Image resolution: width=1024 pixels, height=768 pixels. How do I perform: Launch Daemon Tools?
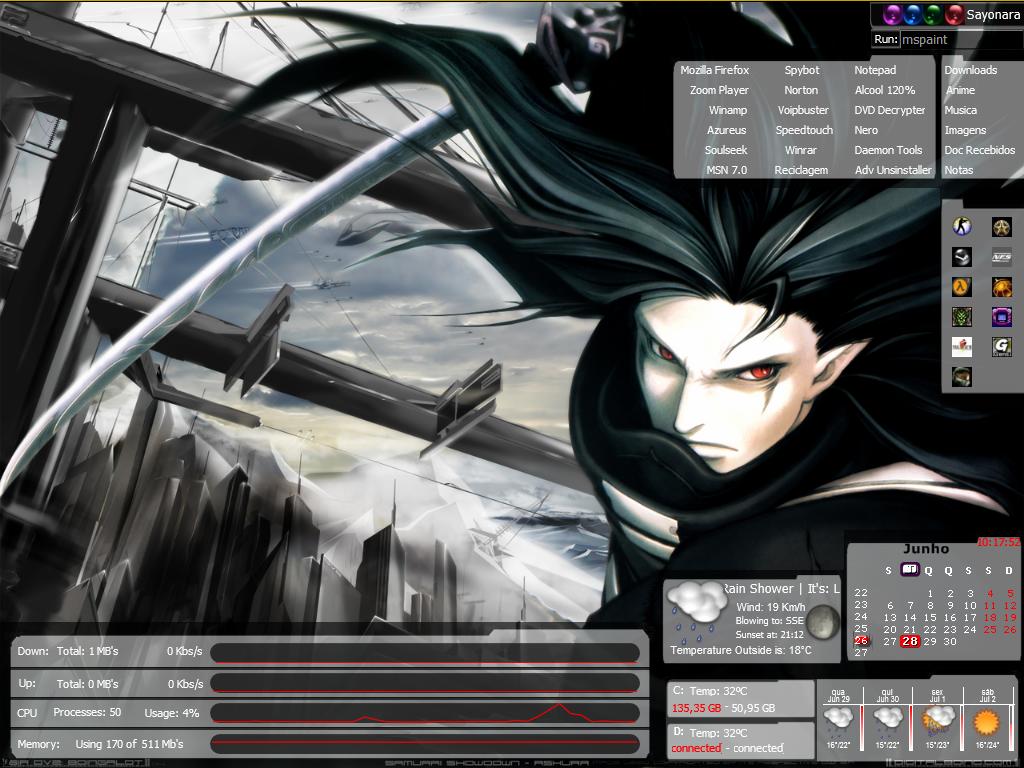pos(888,150)
